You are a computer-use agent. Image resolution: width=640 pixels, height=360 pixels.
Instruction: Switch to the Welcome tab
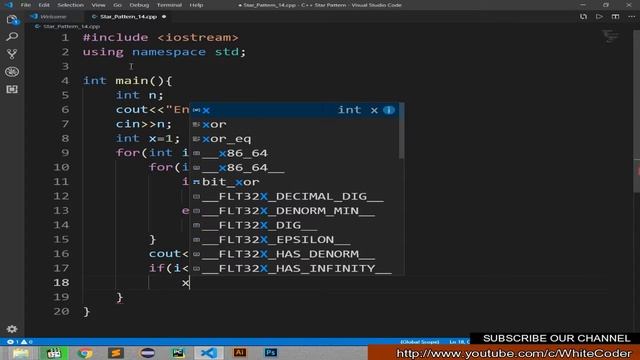[x=53, y=17]
